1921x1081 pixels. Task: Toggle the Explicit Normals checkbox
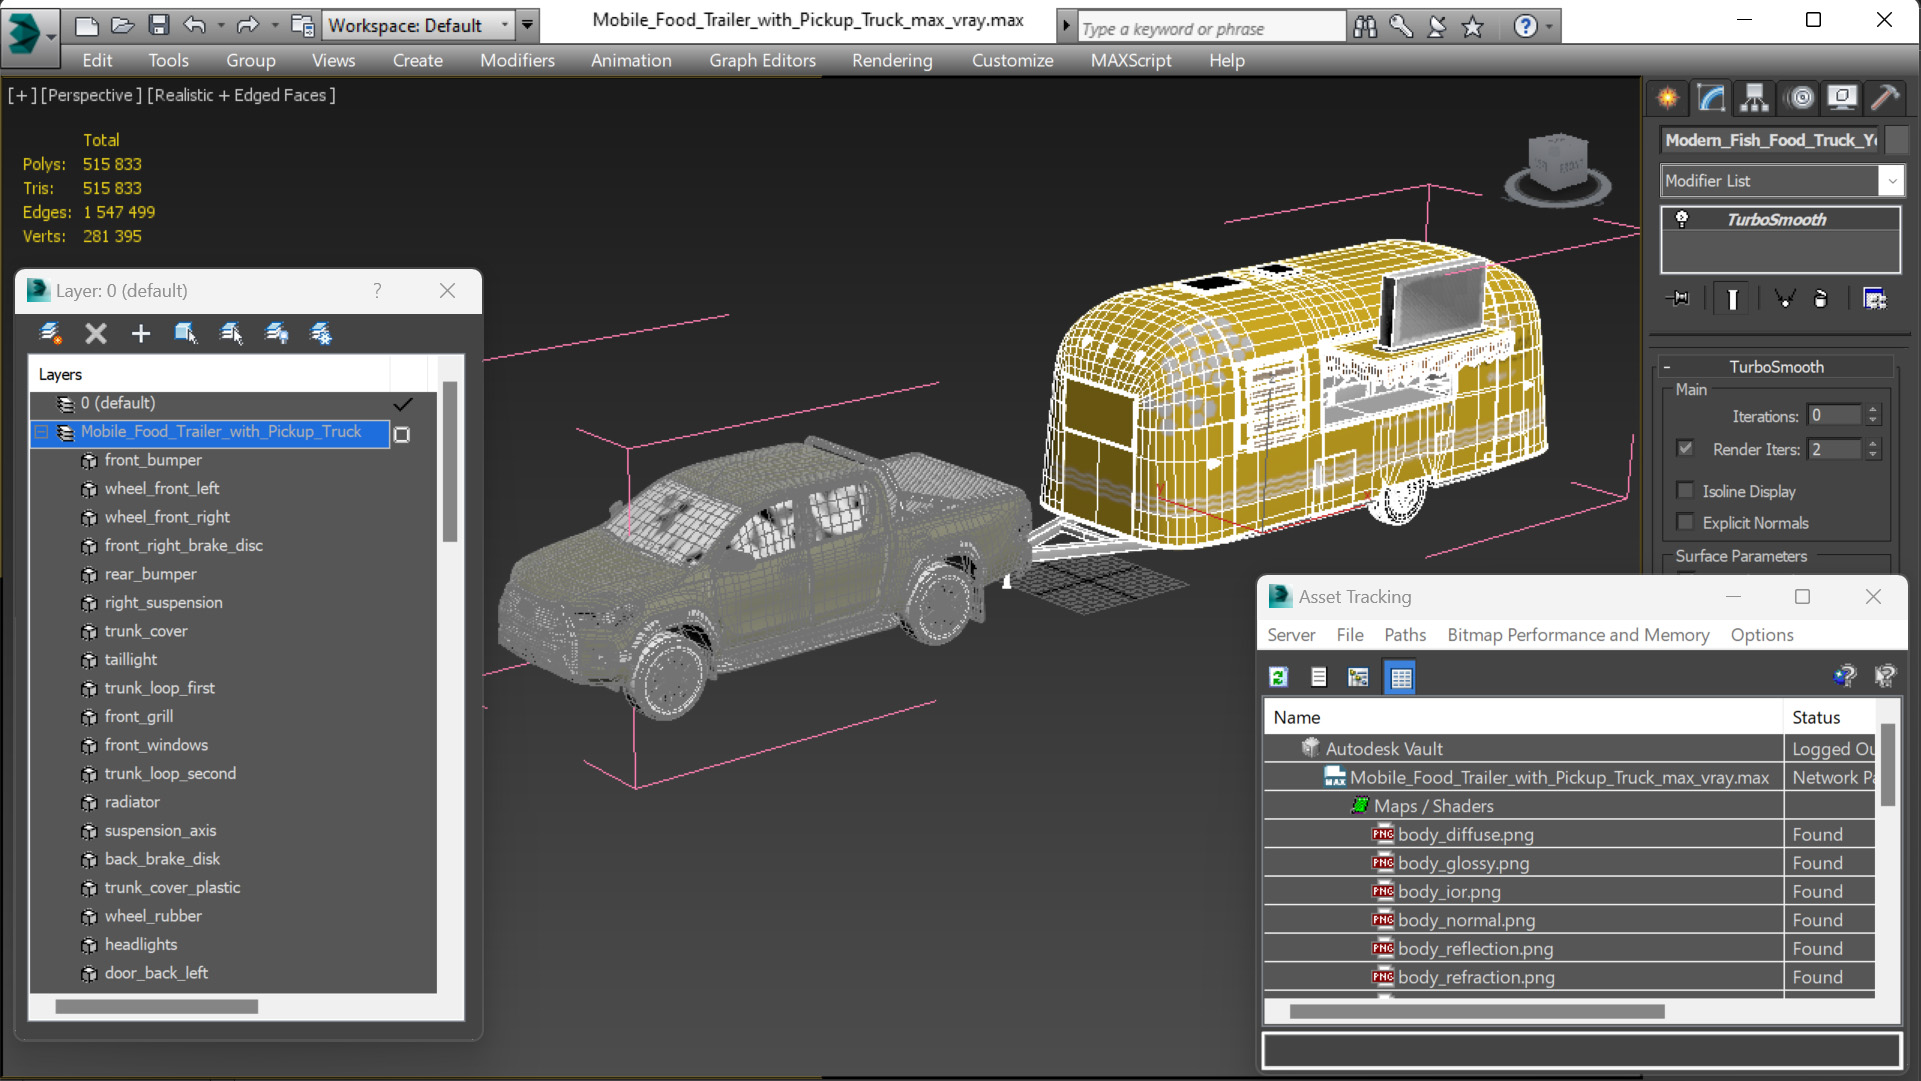1686,521
